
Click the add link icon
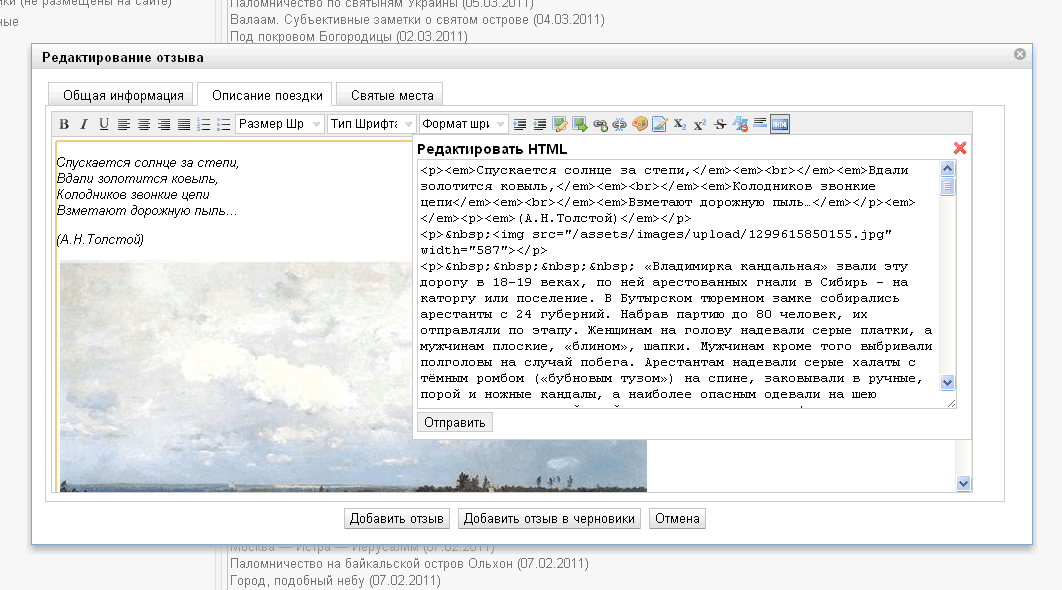[x=600, y=125]
